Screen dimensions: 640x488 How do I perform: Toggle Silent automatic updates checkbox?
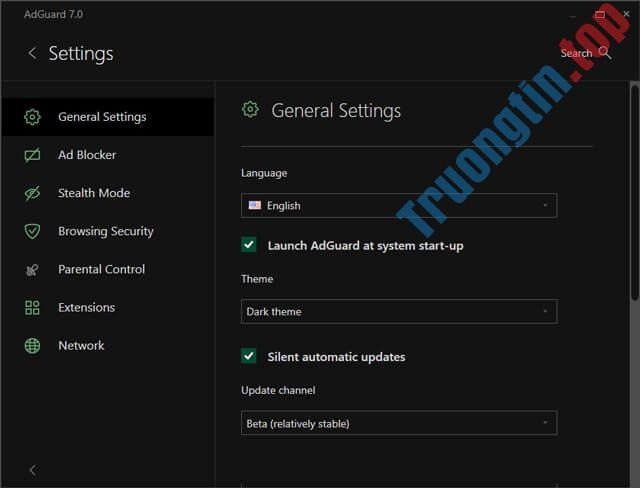click(x=249, y=356)
